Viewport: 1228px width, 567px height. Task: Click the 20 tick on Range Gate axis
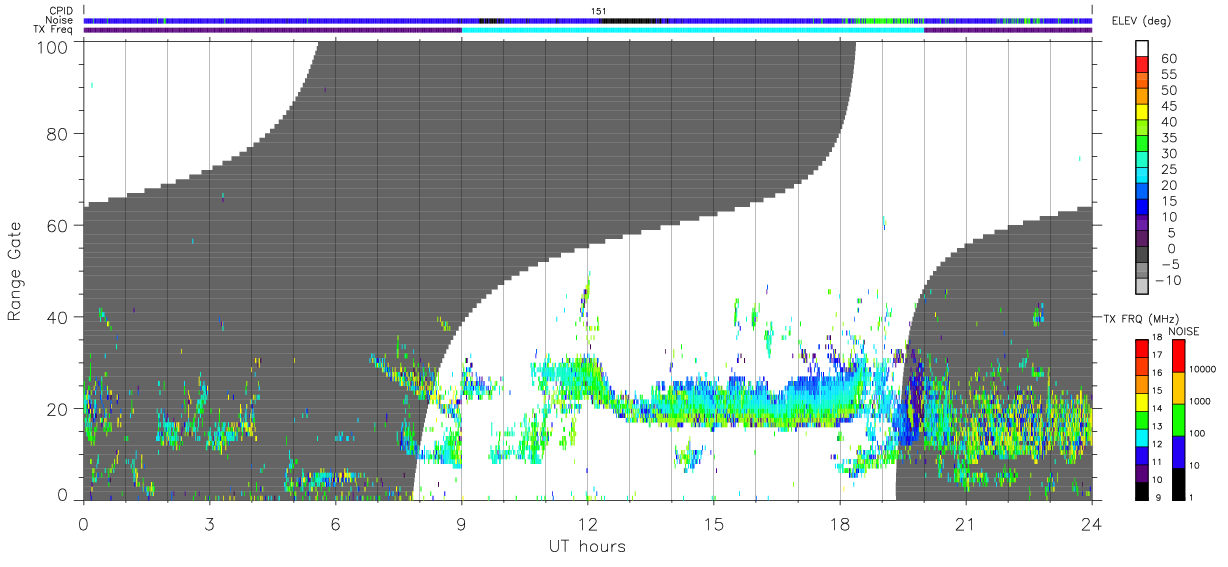tap(59, 409)
